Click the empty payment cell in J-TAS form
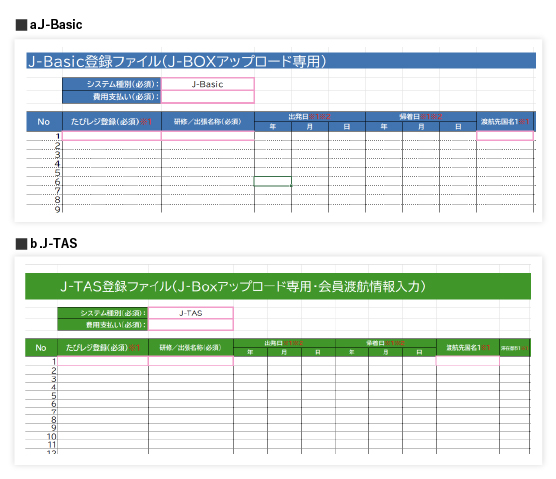This screenshot has width=556, height=479. click(191, 325)
